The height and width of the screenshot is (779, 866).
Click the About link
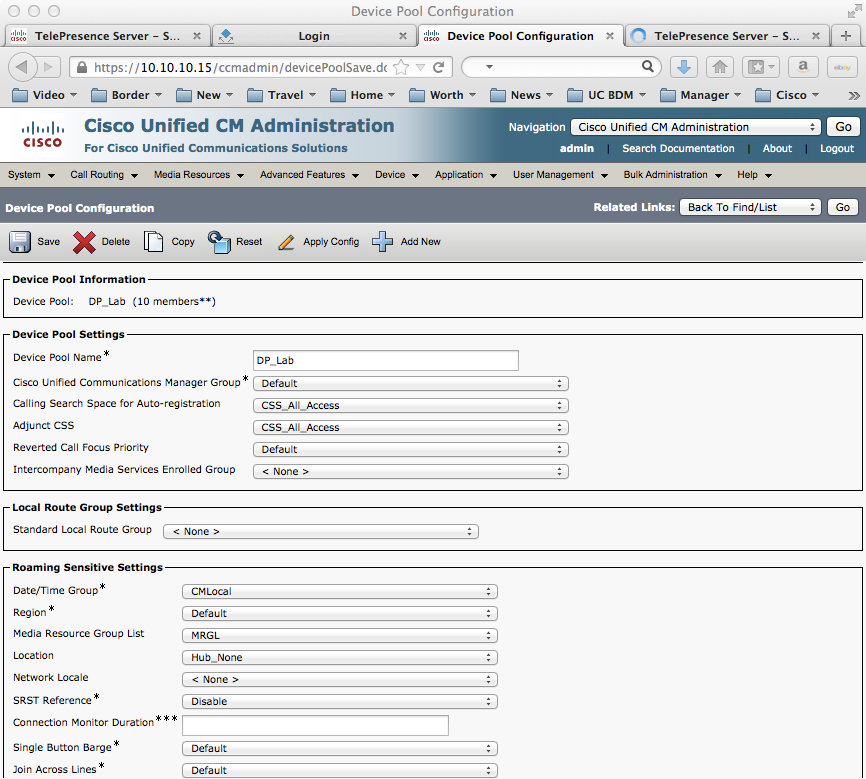coord(777,149)
